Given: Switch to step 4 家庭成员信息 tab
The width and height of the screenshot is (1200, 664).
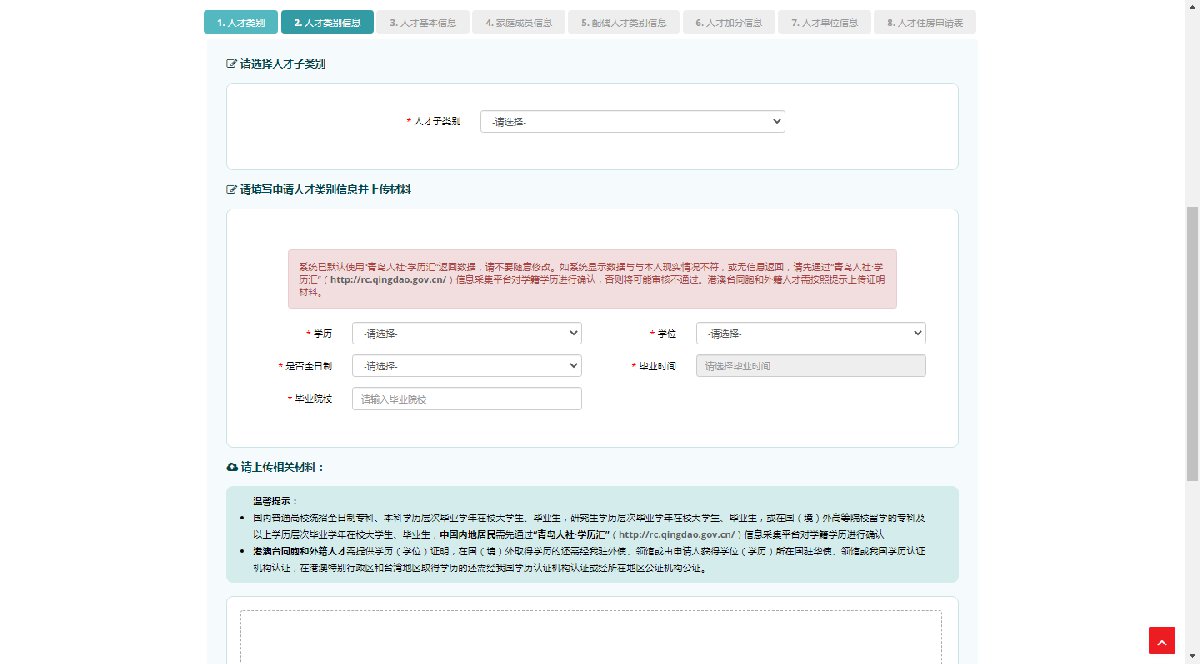Looking at the screenshot, I should click(x=518, y=22).
